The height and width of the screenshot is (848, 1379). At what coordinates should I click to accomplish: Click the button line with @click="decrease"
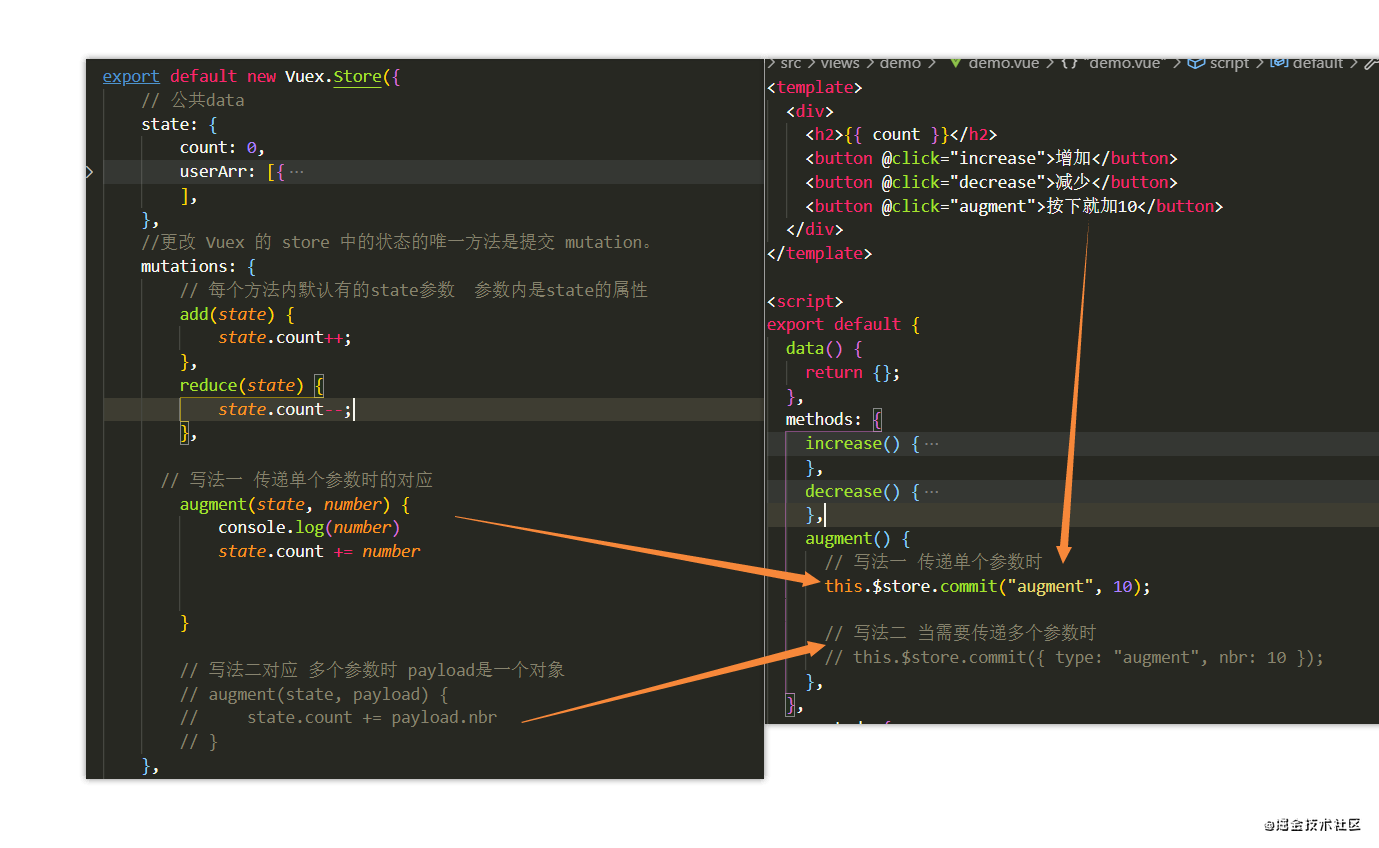pos(992,183)
